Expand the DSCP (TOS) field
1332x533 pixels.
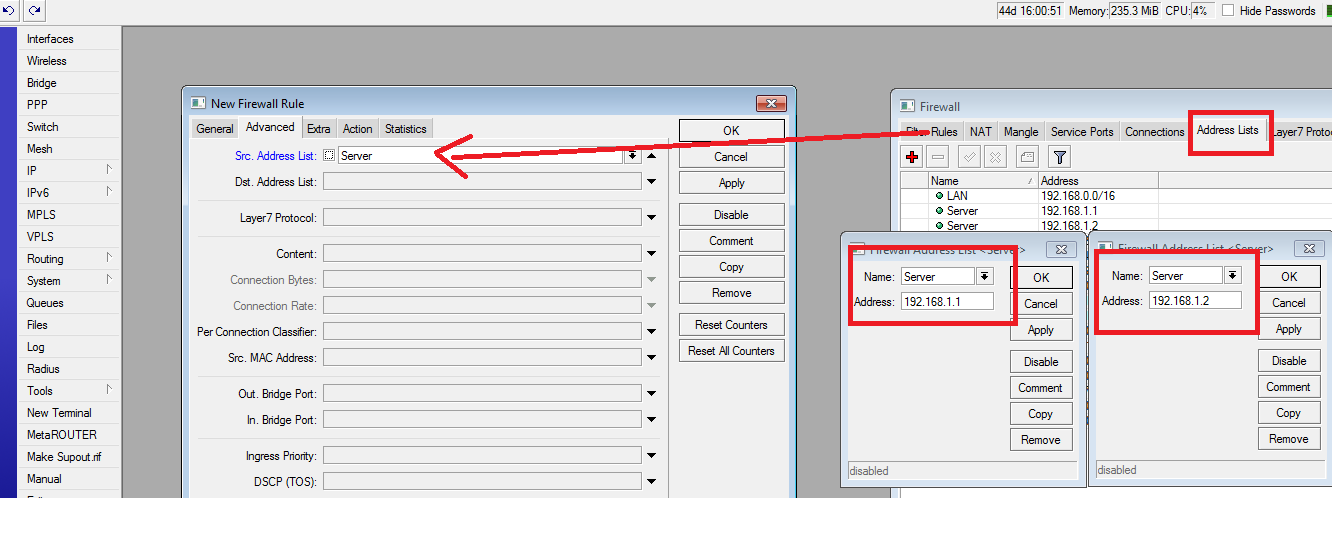(x=652, y=482)
